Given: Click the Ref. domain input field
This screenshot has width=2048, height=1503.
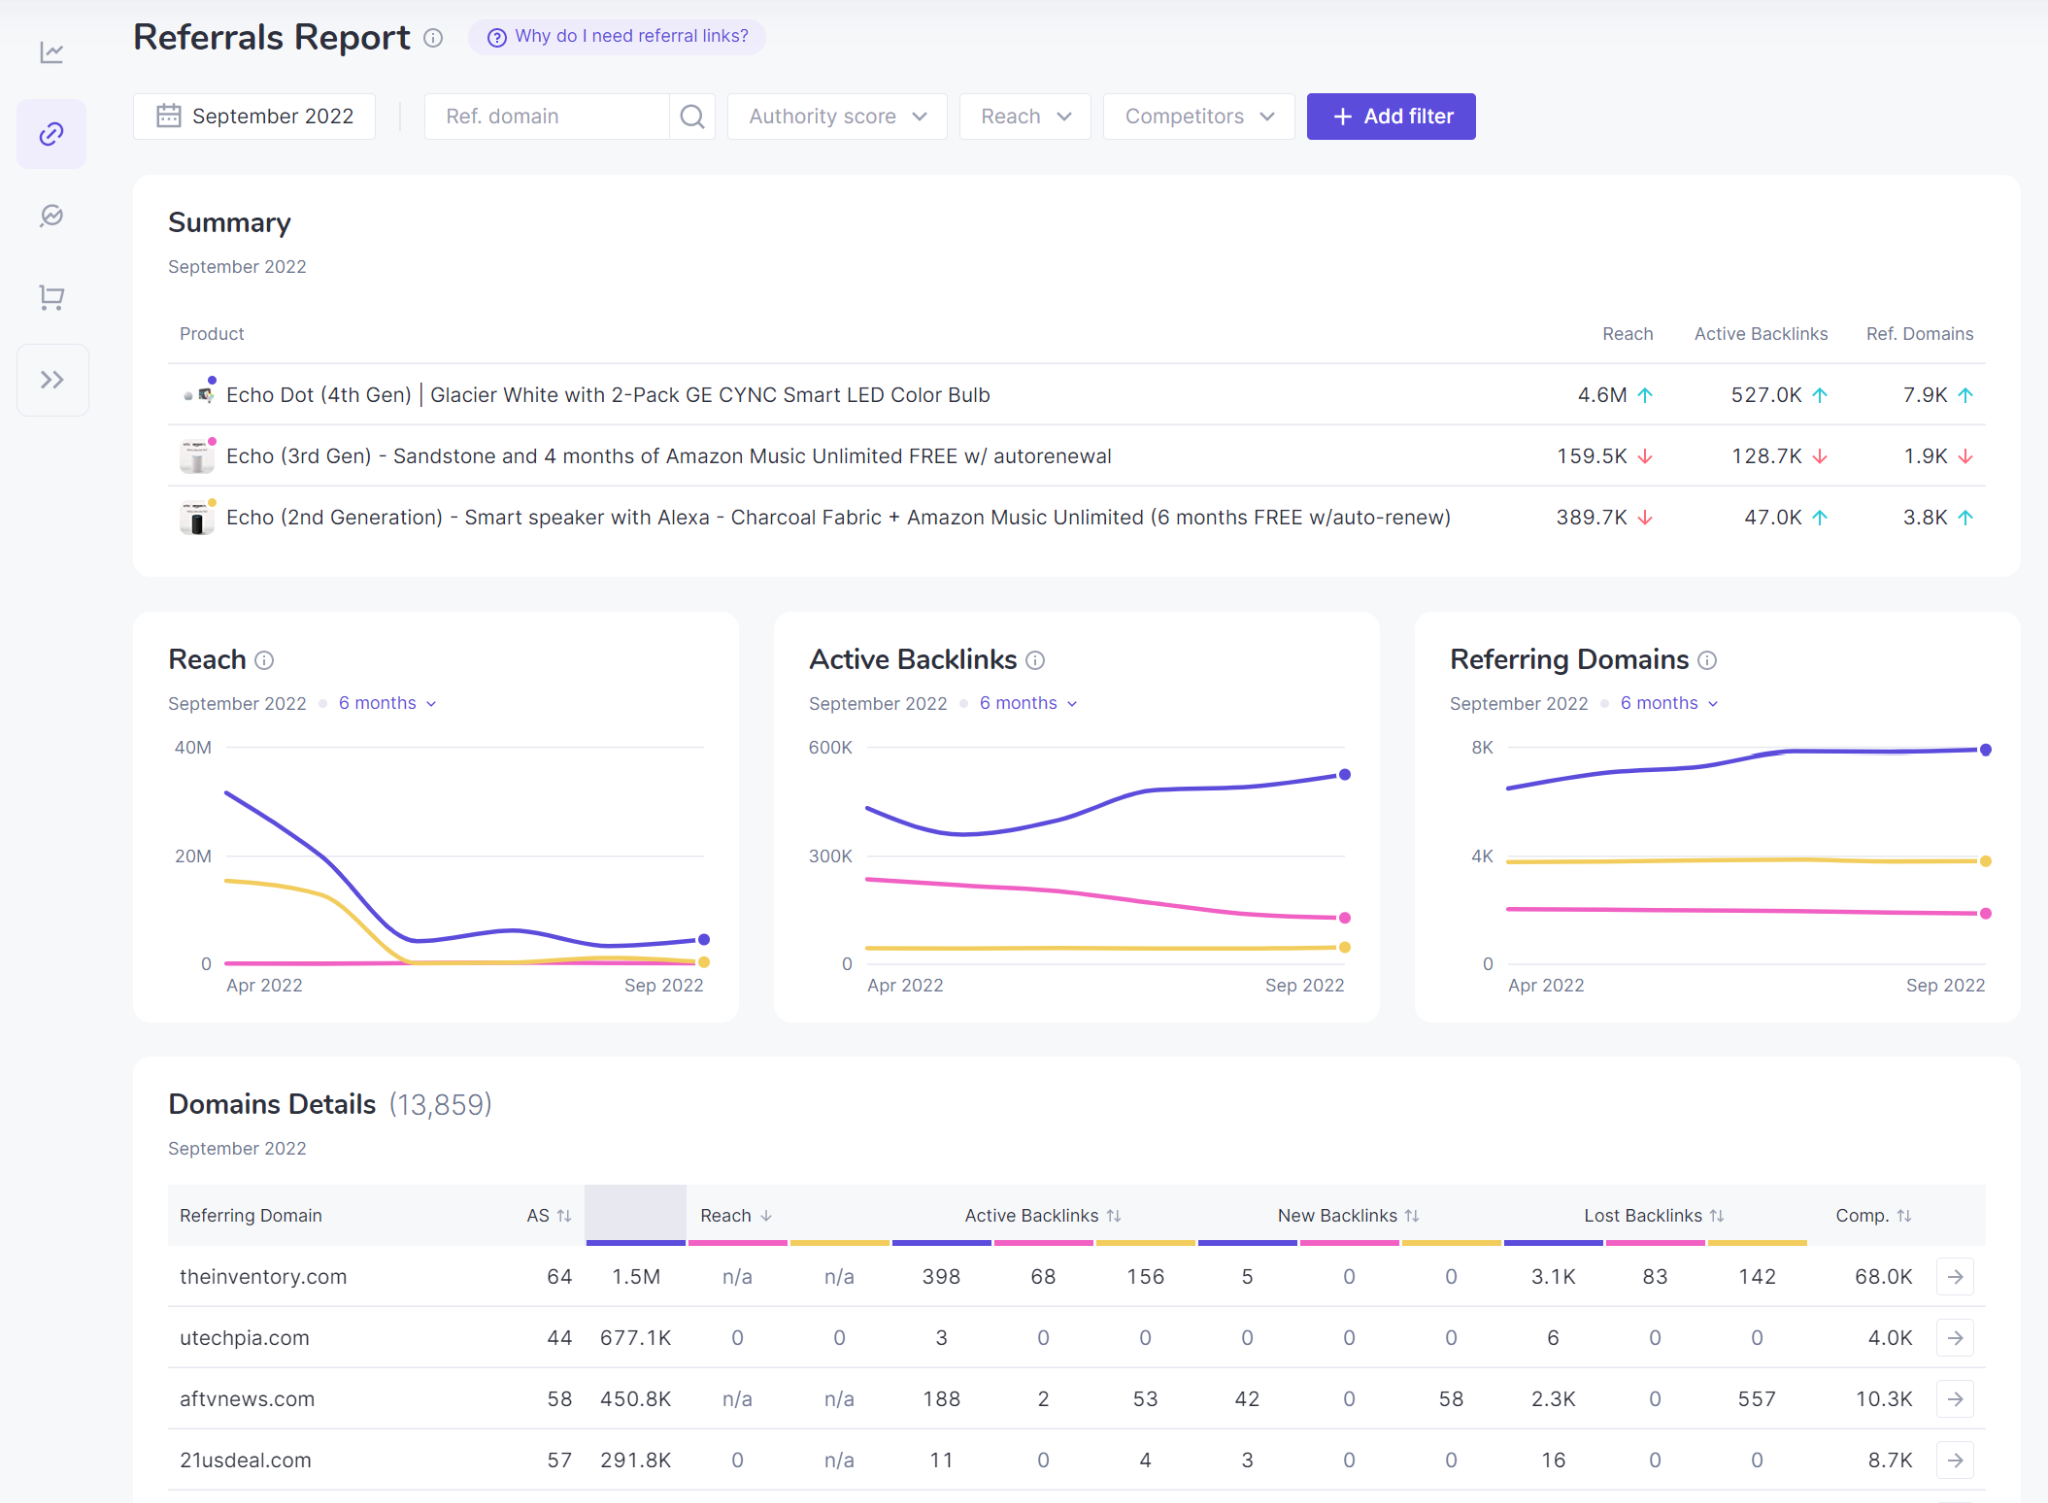Looking at the screenshot, I should coord(546,117).
